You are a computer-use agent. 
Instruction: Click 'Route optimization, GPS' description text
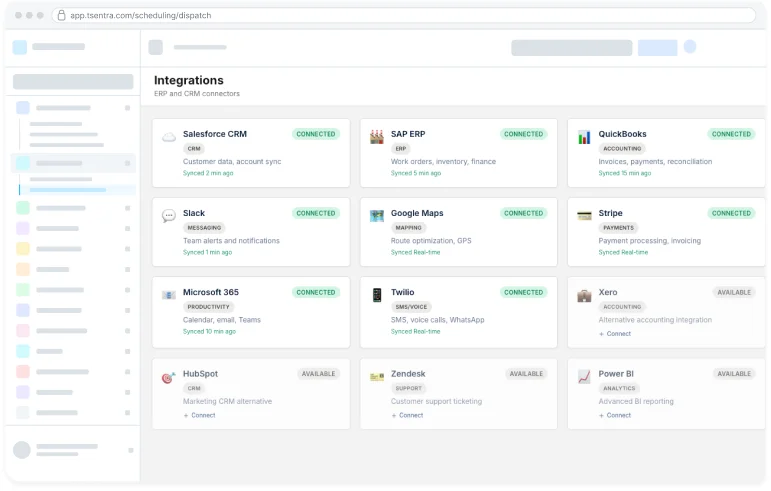point(431,241)
